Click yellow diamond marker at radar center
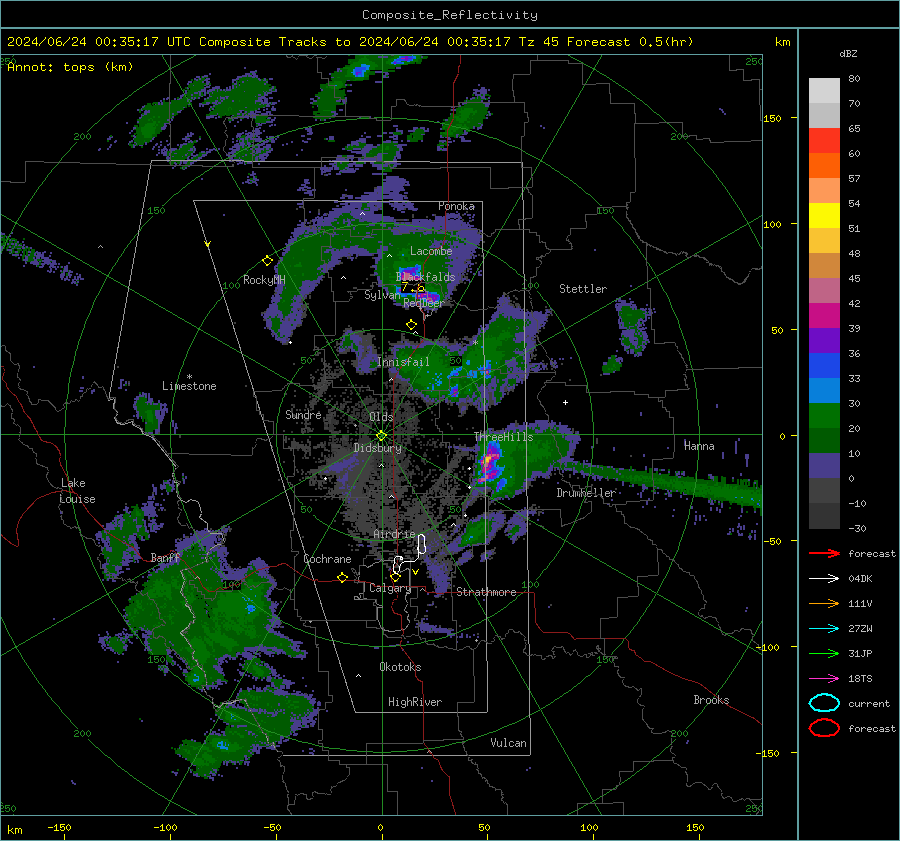Viewport: 900px width, 841px height. (381, 436)
